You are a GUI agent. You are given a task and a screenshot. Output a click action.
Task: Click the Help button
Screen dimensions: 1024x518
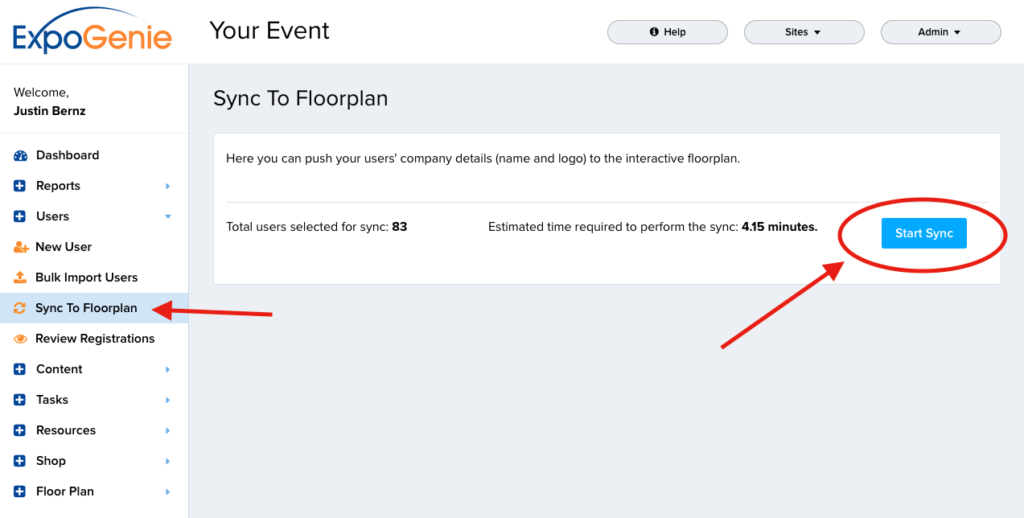click(x=667, y=32)
